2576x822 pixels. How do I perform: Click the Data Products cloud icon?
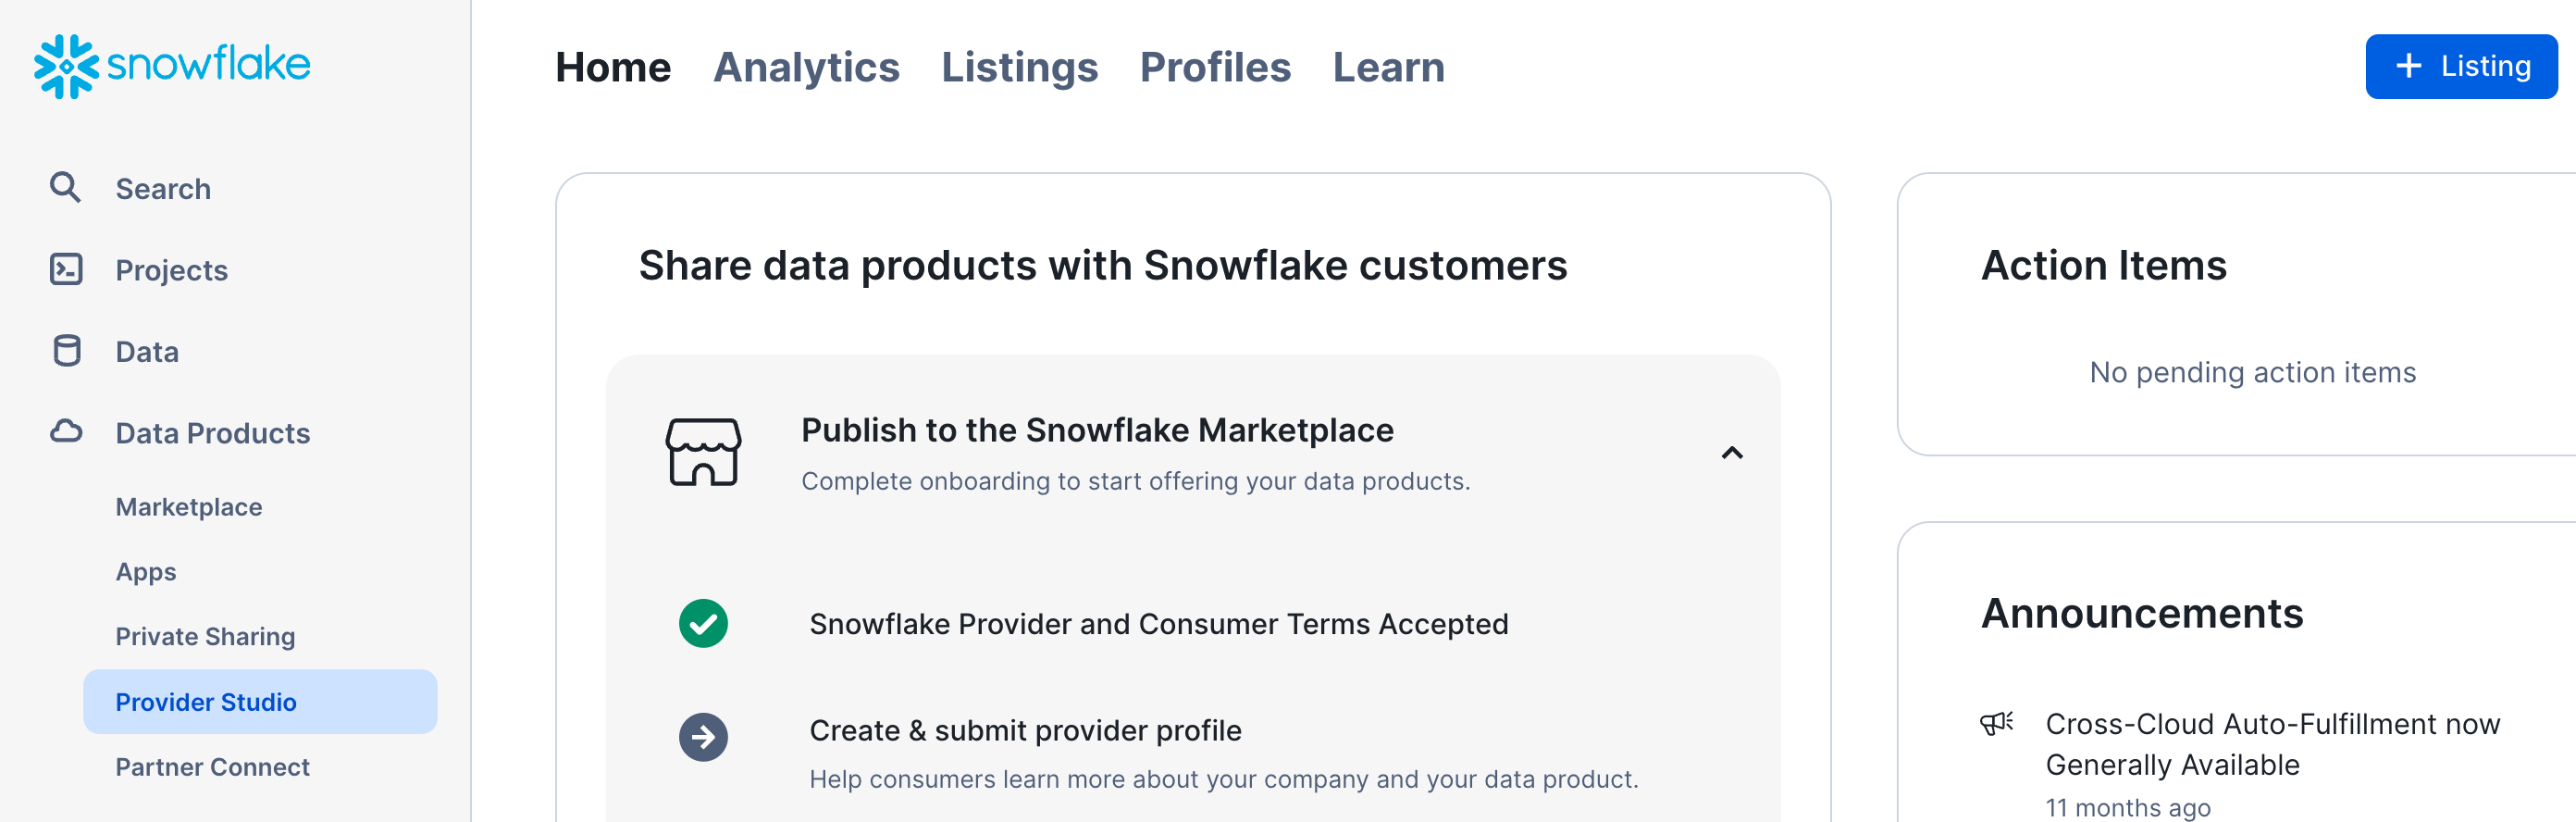coord(66,432)
